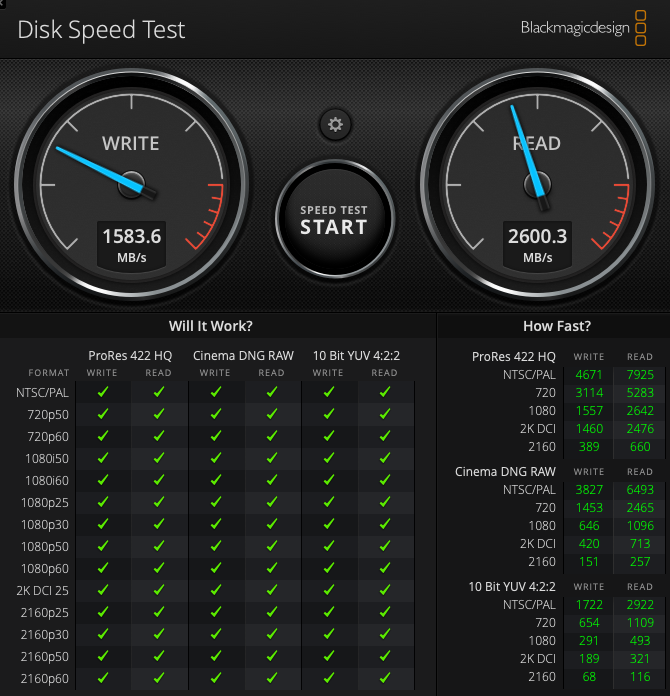Click the 68 write value

[x=589, y=676]
